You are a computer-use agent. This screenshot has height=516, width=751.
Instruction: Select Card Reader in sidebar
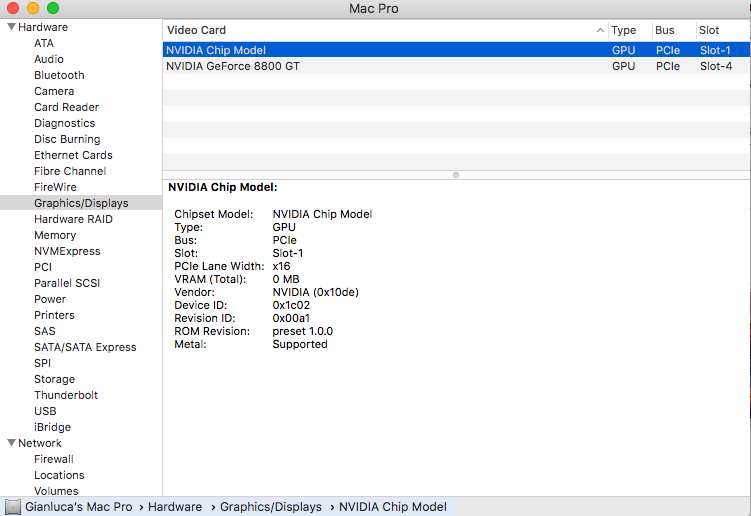[x=66, y=107]
